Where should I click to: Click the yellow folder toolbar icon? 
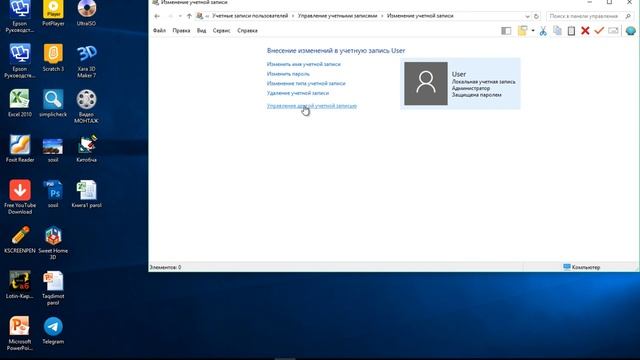pyautogui.click(x=522, y=31)
